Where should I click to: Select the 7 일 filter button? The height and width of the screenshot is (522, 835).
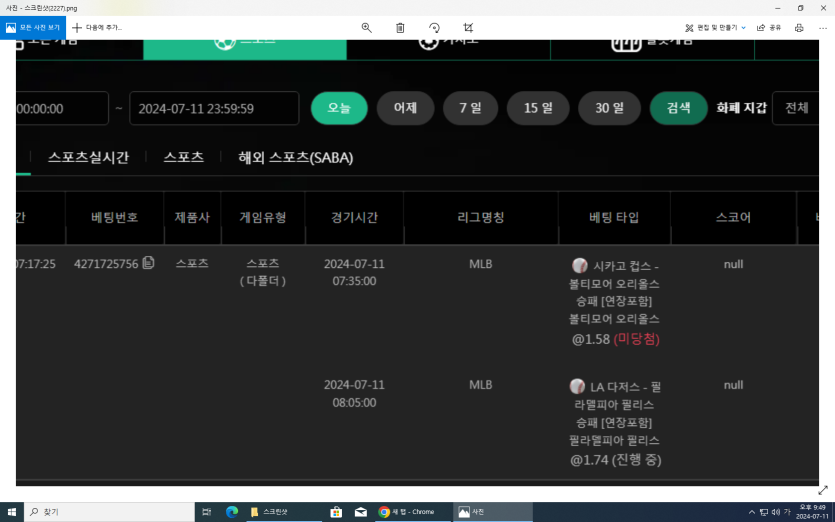coord(470,108)
